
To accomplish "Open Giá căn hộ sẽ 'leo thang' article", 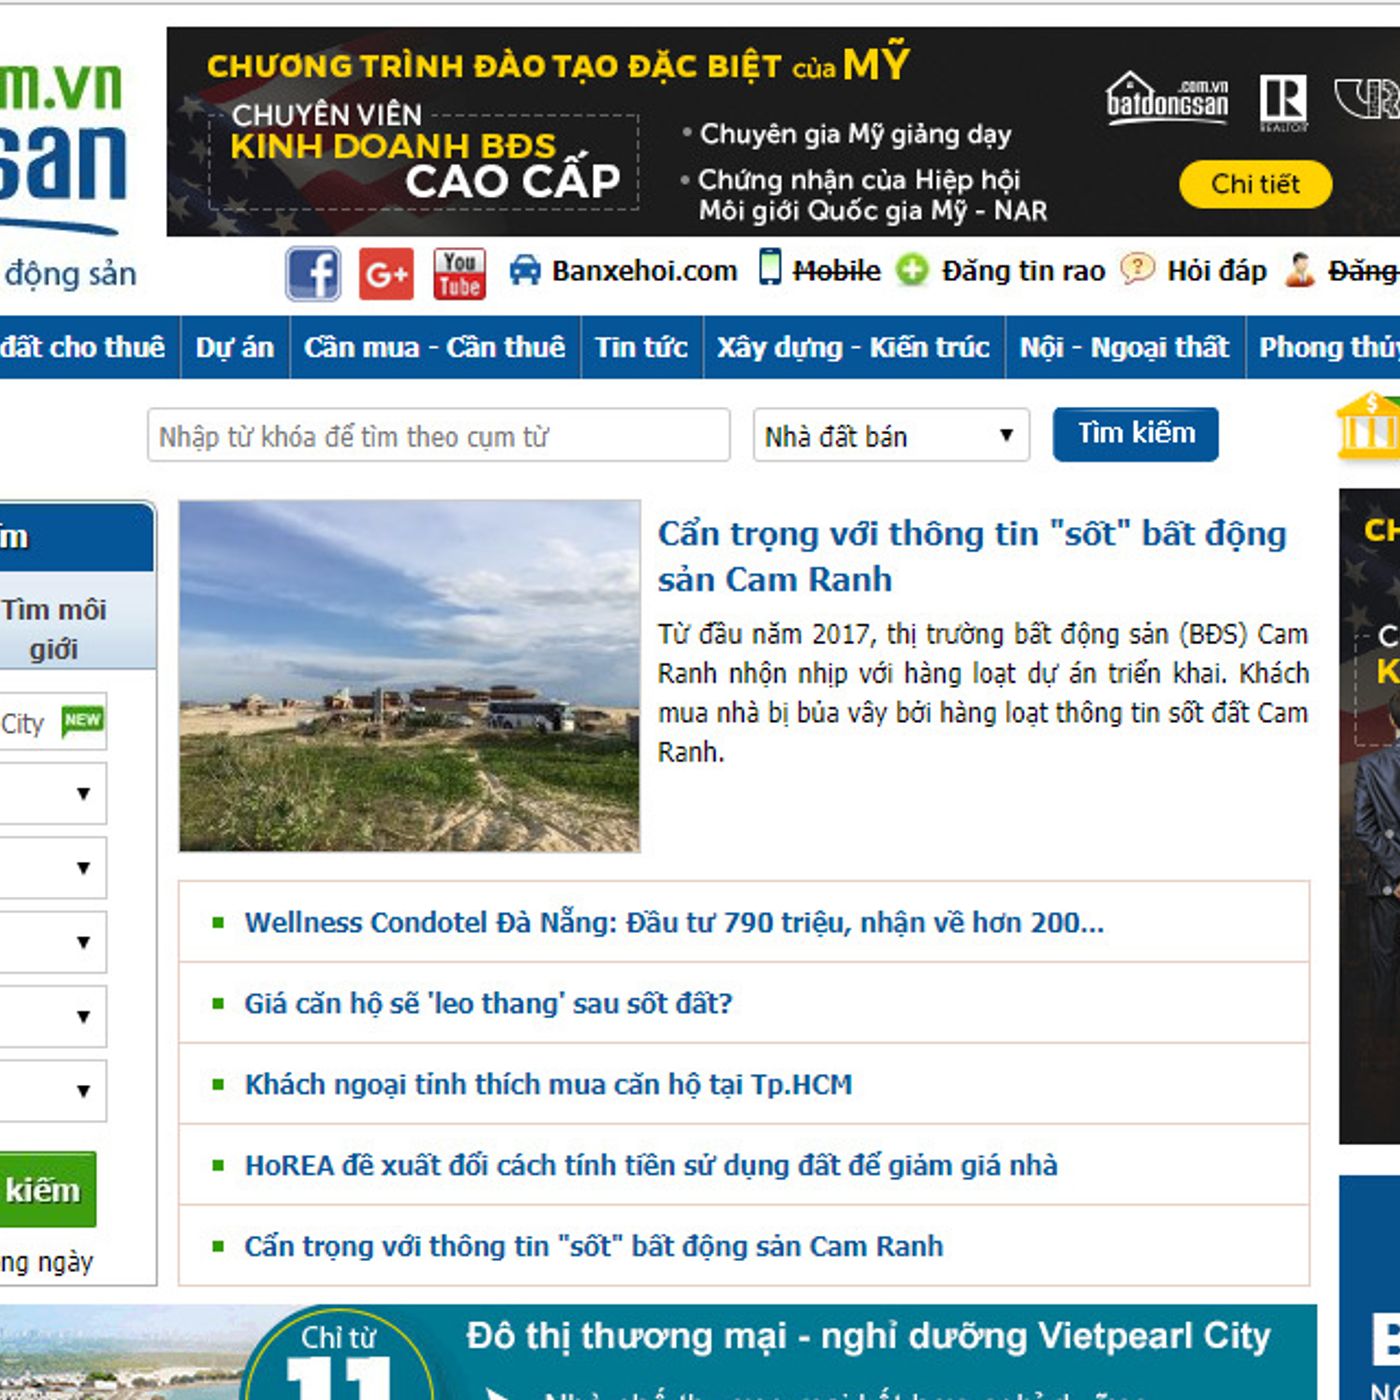I will coord(488,1003).
